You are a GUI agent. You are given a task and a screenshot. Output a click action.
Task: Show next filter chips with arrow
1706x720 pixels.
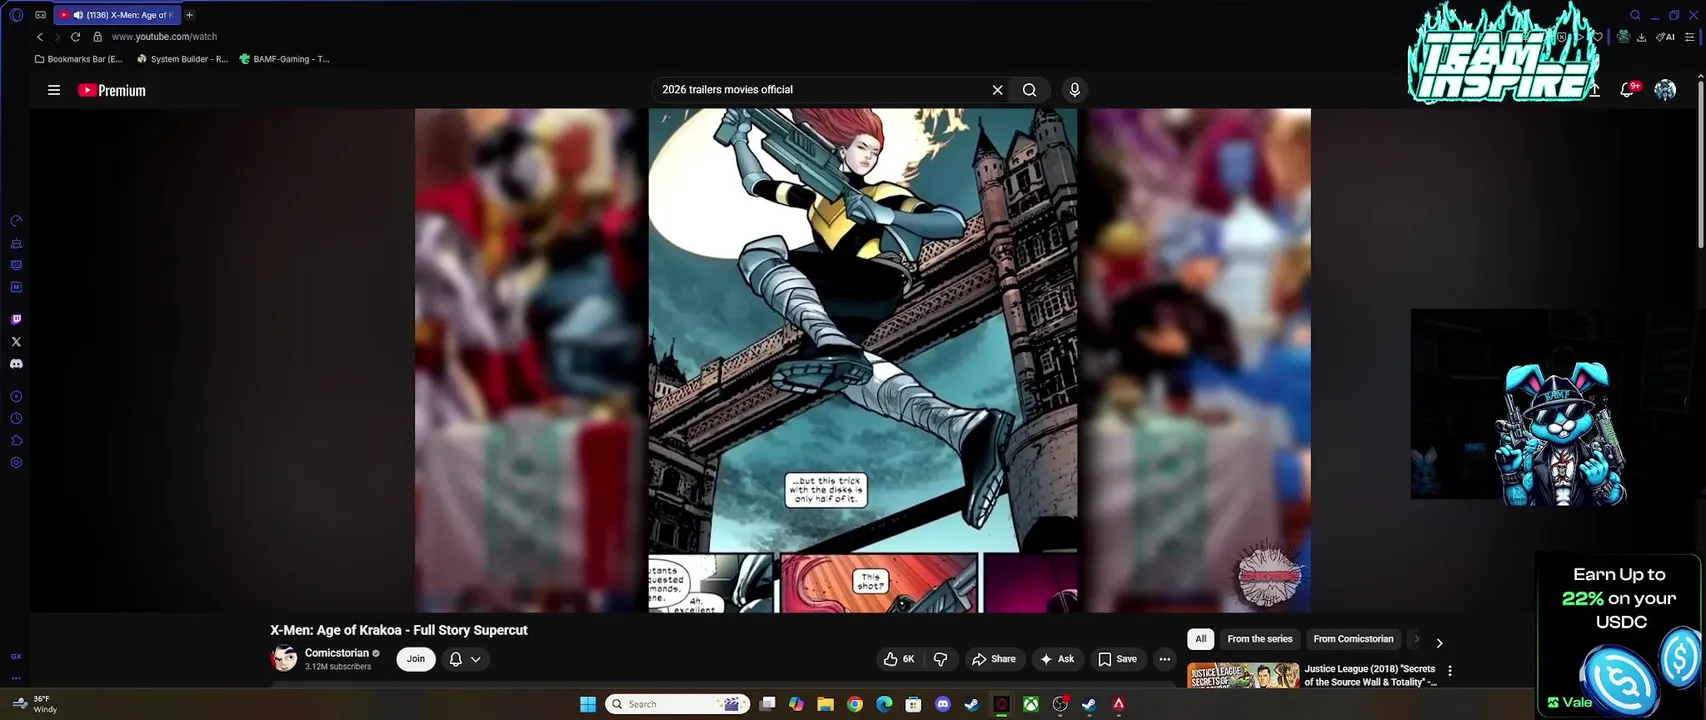pos(1439,643)
